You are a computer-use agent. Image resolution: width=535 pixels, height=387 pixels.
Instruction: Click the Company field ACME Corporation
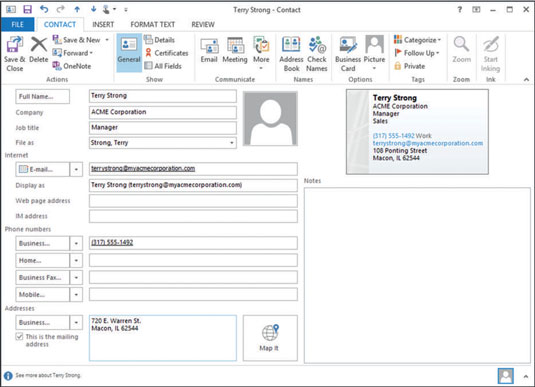163,112
